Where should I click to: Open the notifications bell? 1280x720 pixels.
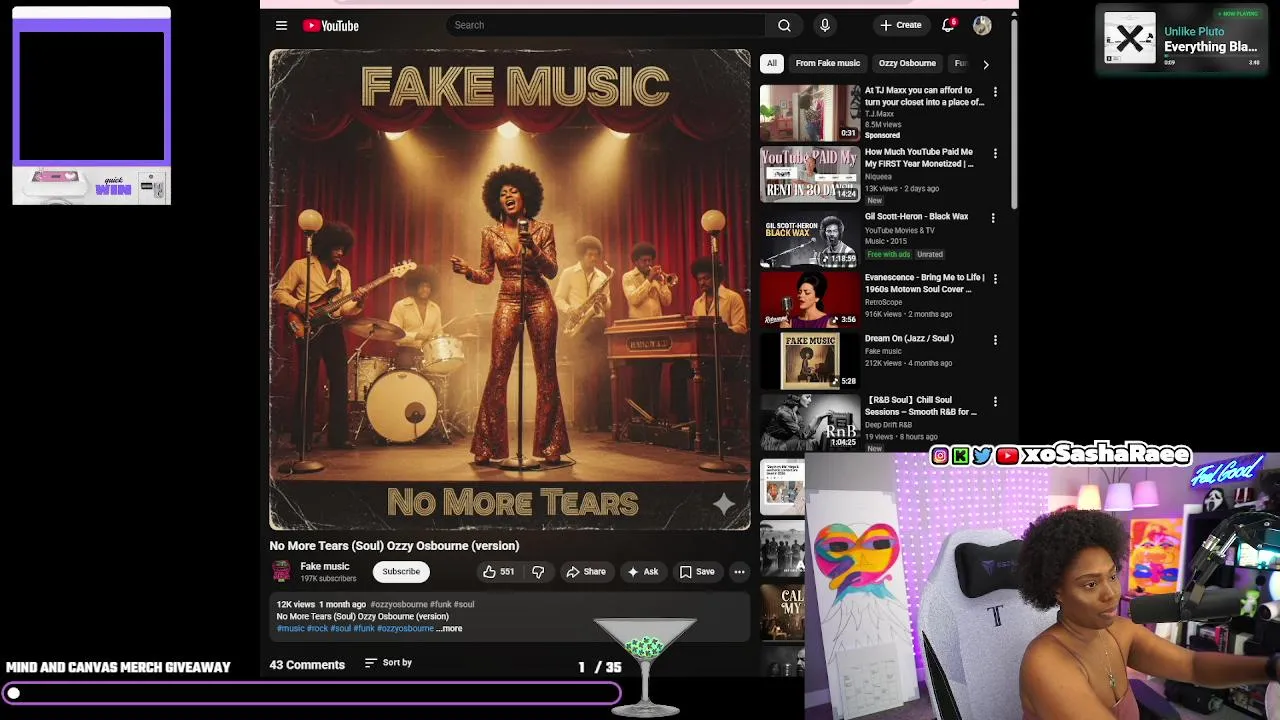coord(948,25)
